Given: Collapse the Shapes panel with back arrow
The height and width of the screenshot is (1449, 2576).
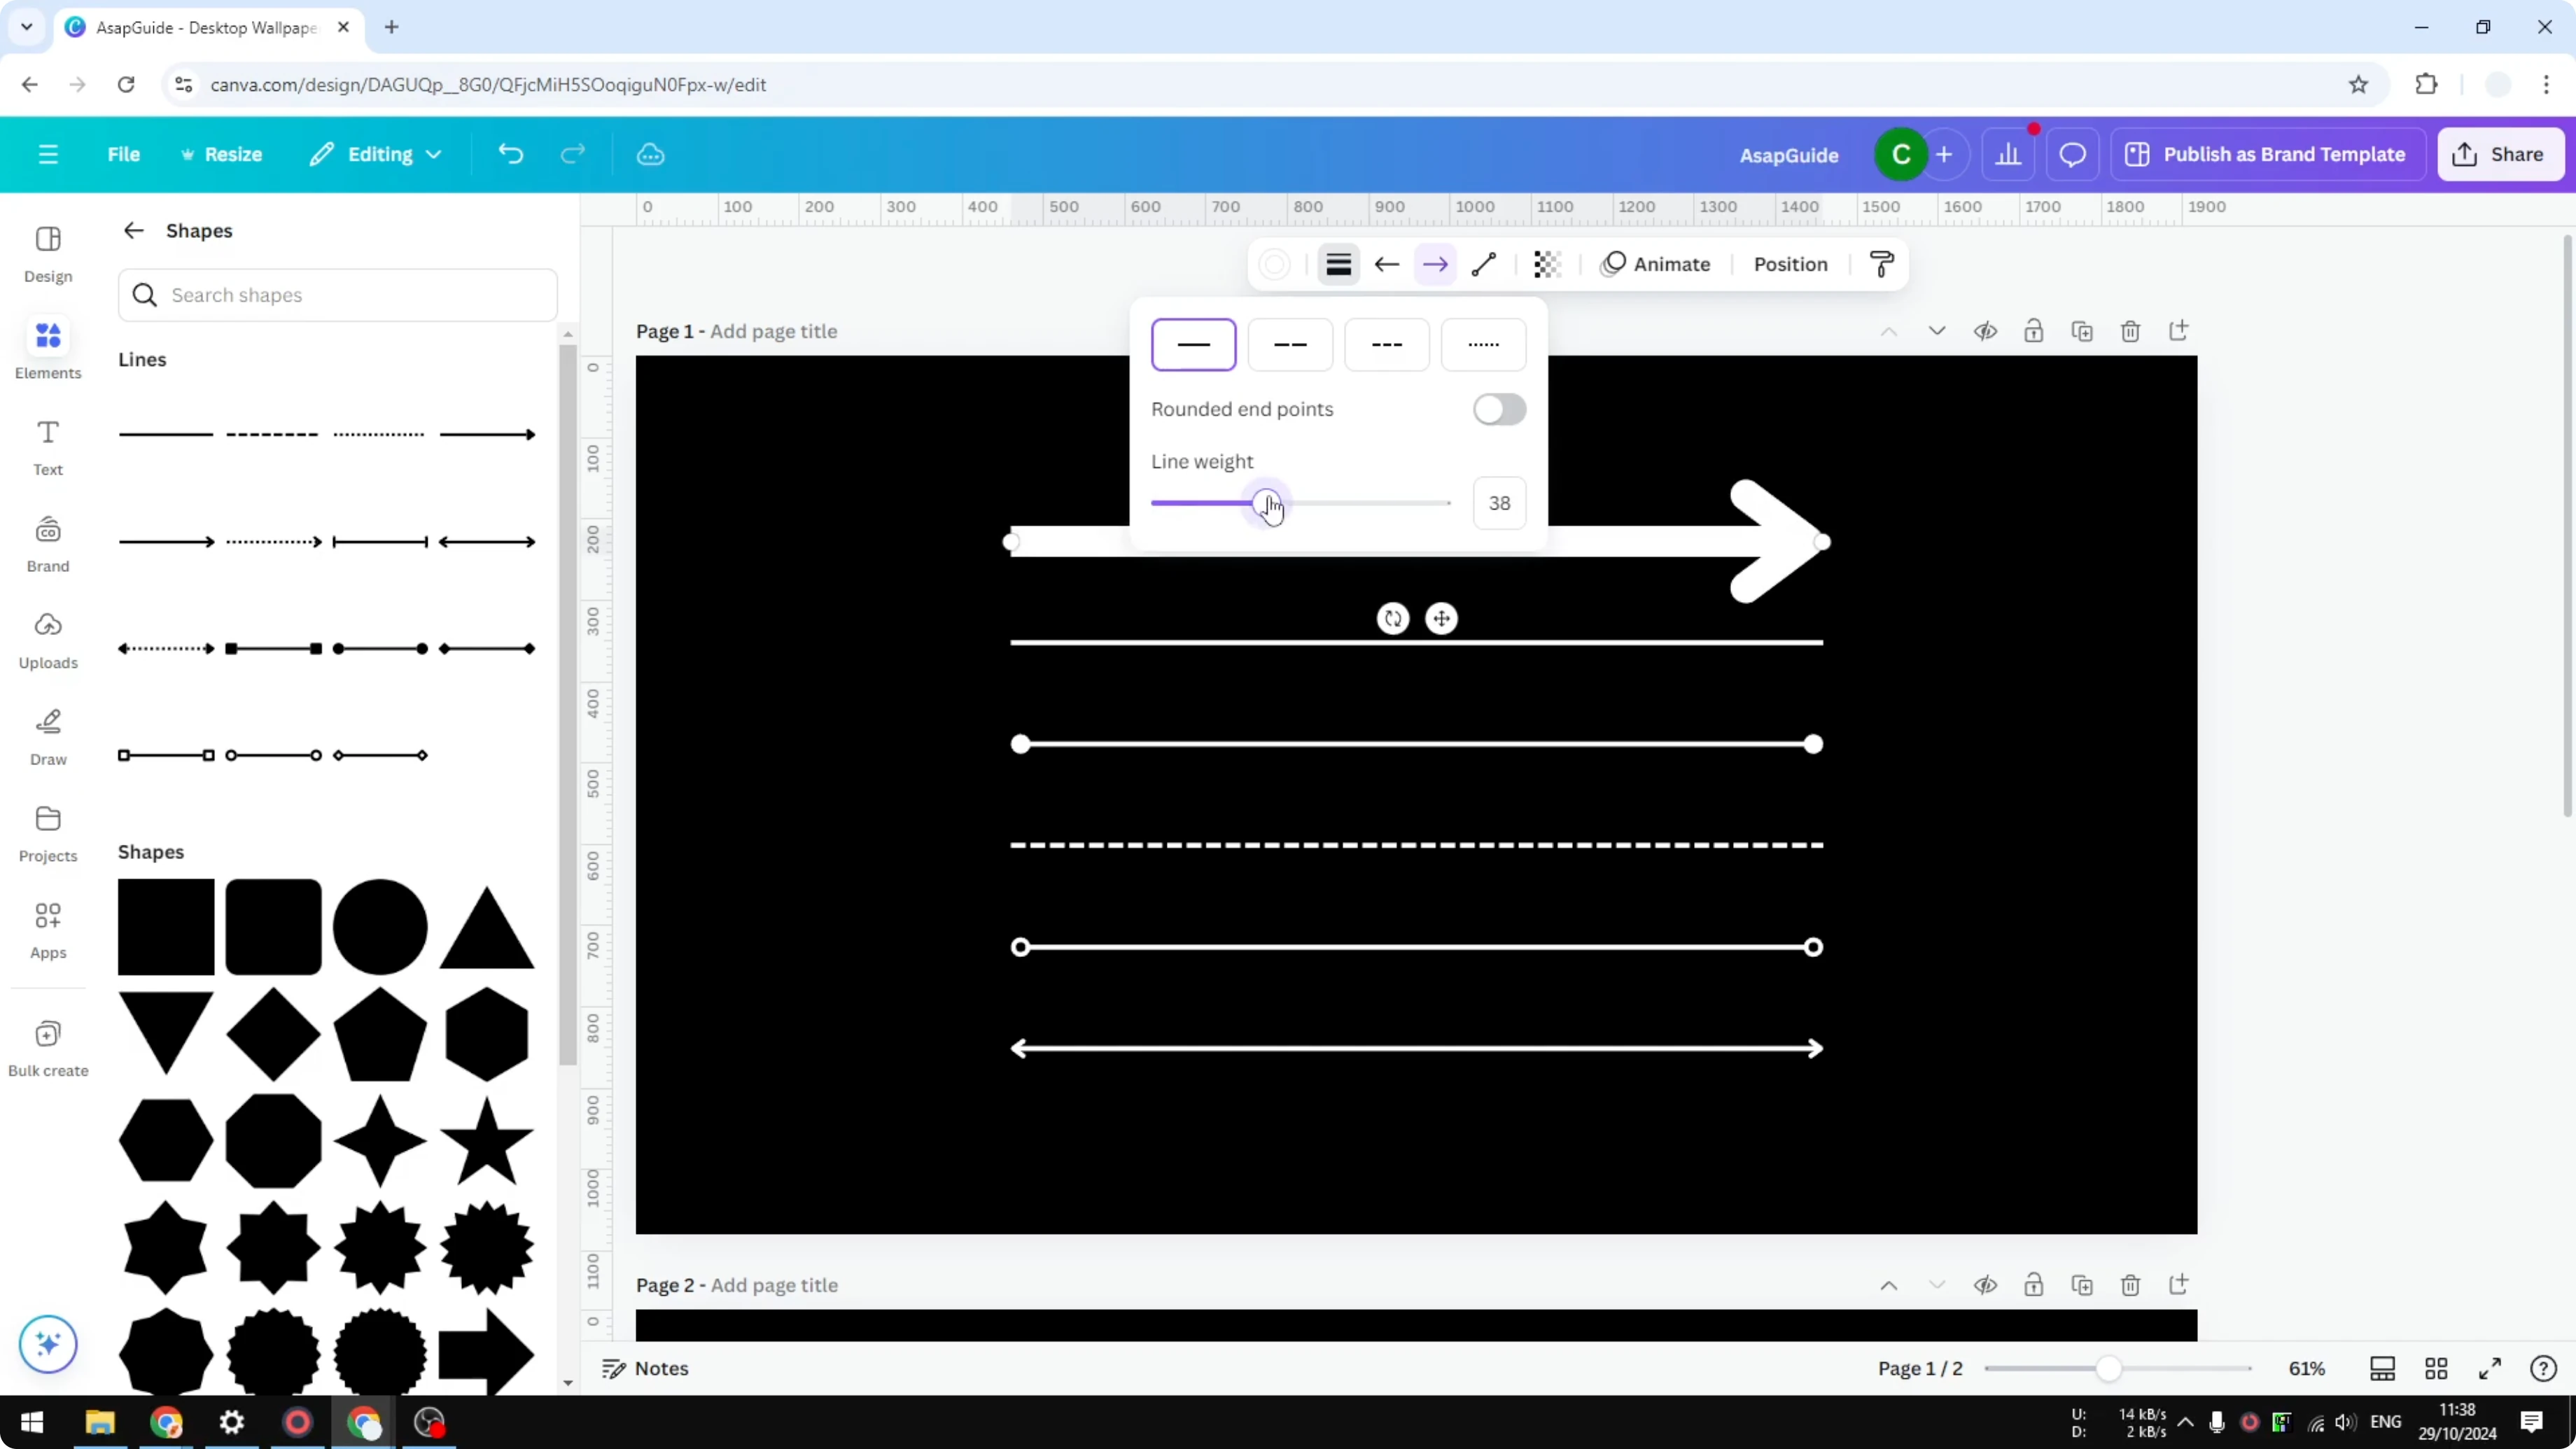Looking at the screenshot, I should coord(133,230).
